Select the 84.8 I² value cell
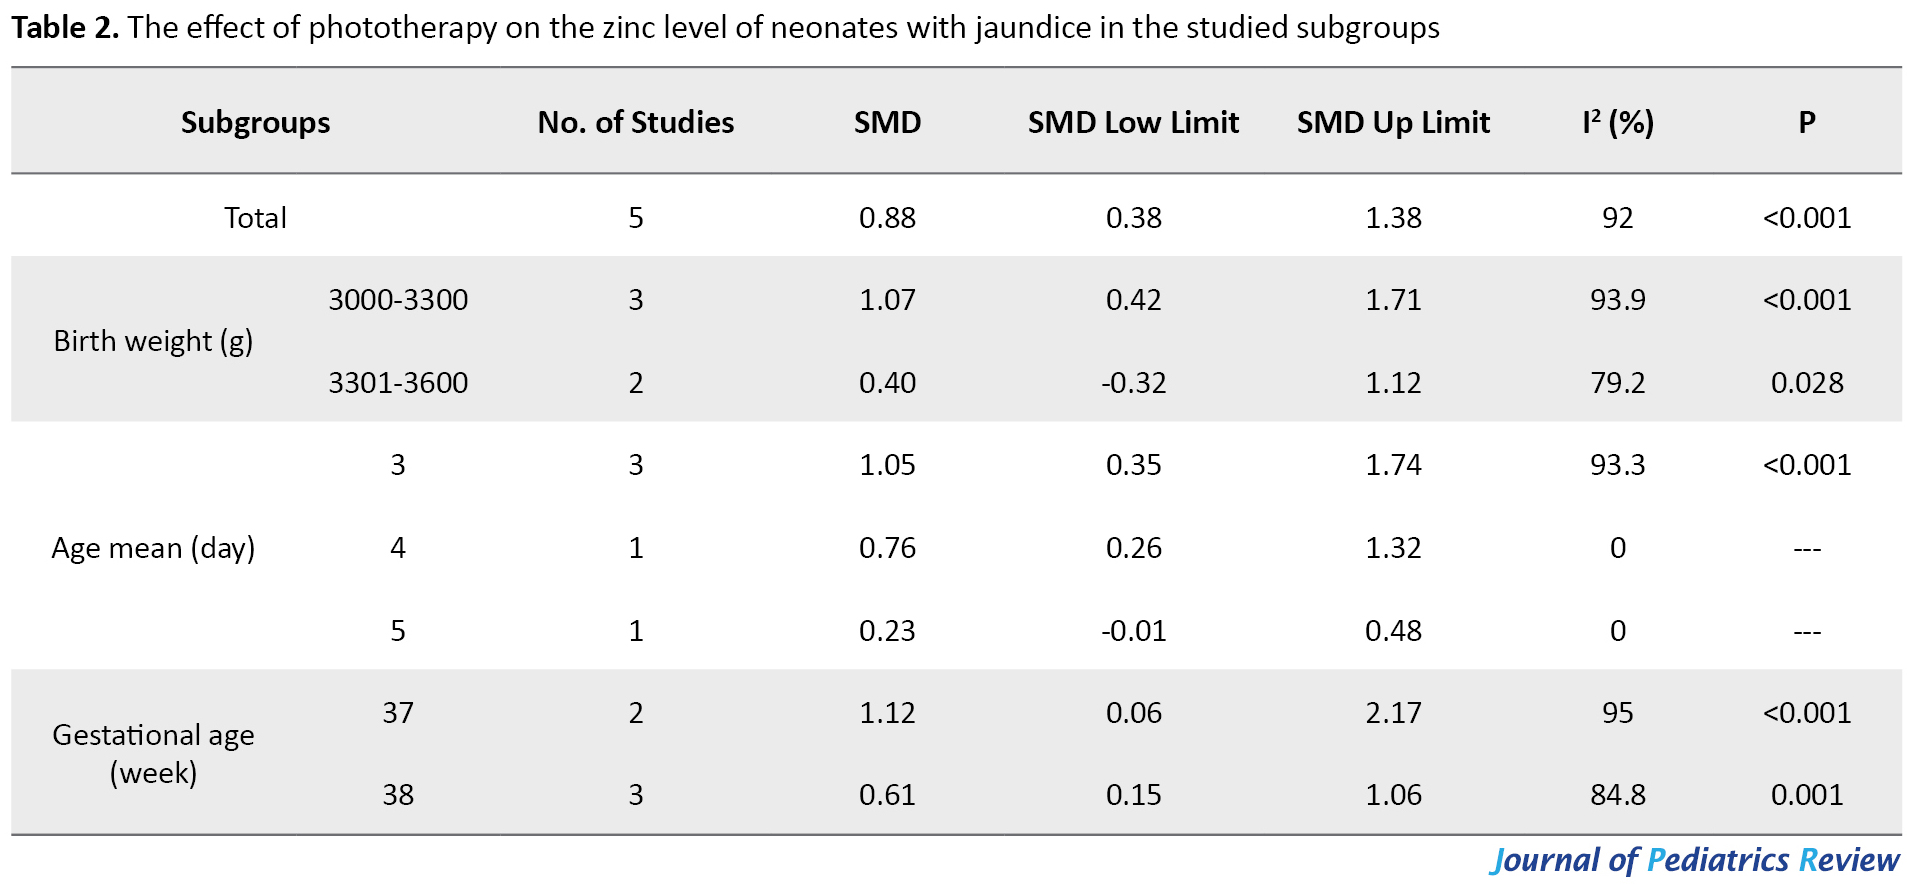 tap(1617, 795)
